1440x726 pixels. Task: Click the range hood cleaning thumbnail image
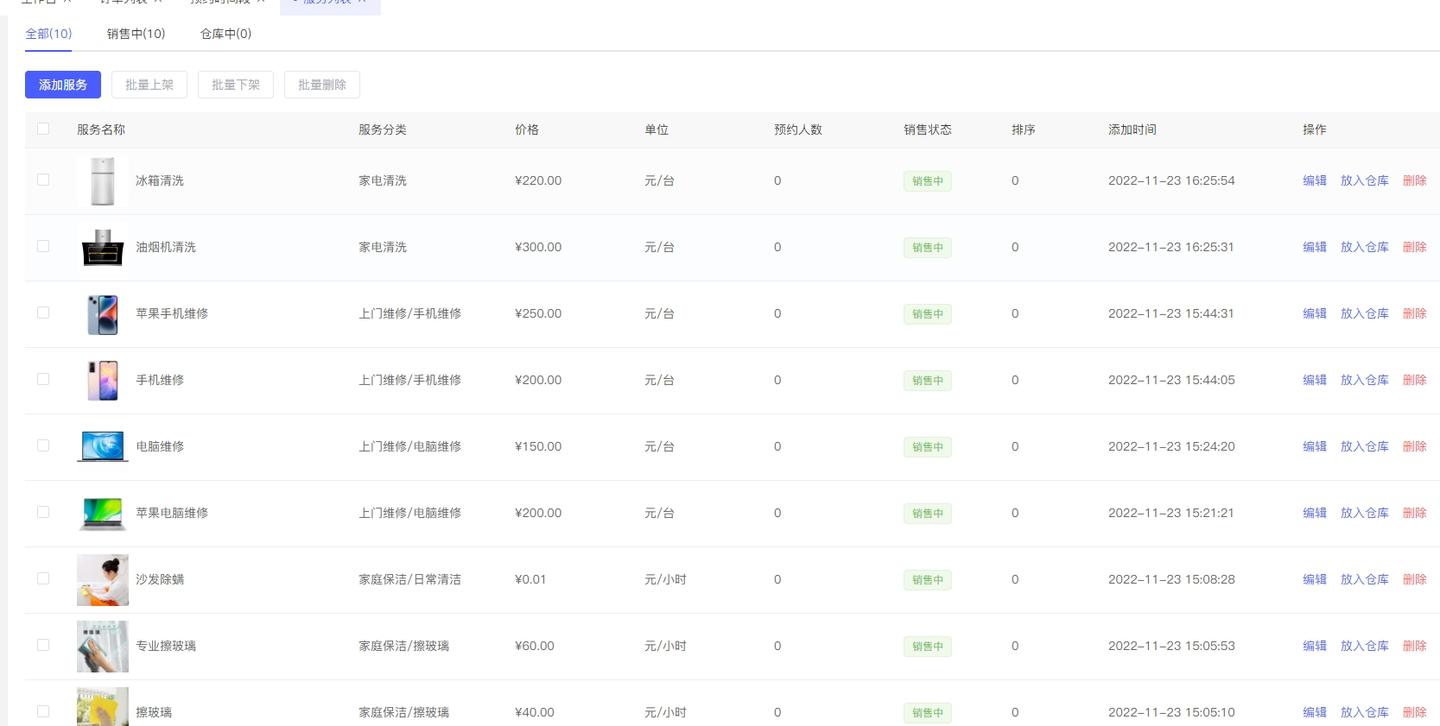(102, 247)
